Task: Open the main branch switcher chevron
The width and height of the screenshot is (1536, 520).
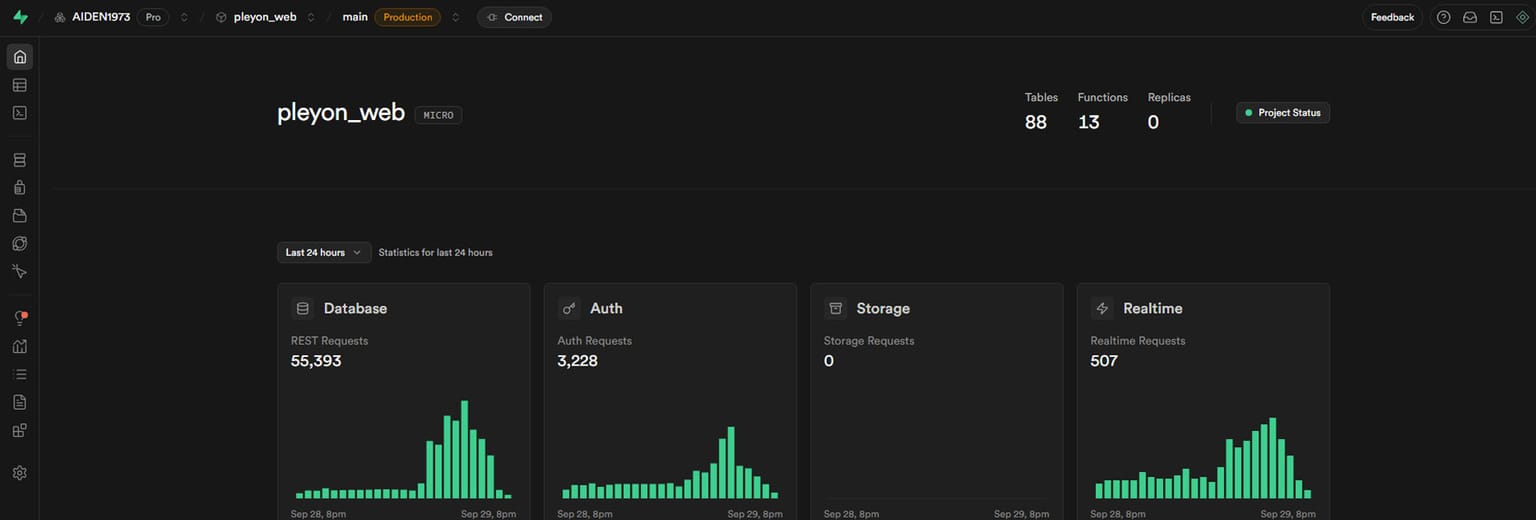Action: (456, 17)
